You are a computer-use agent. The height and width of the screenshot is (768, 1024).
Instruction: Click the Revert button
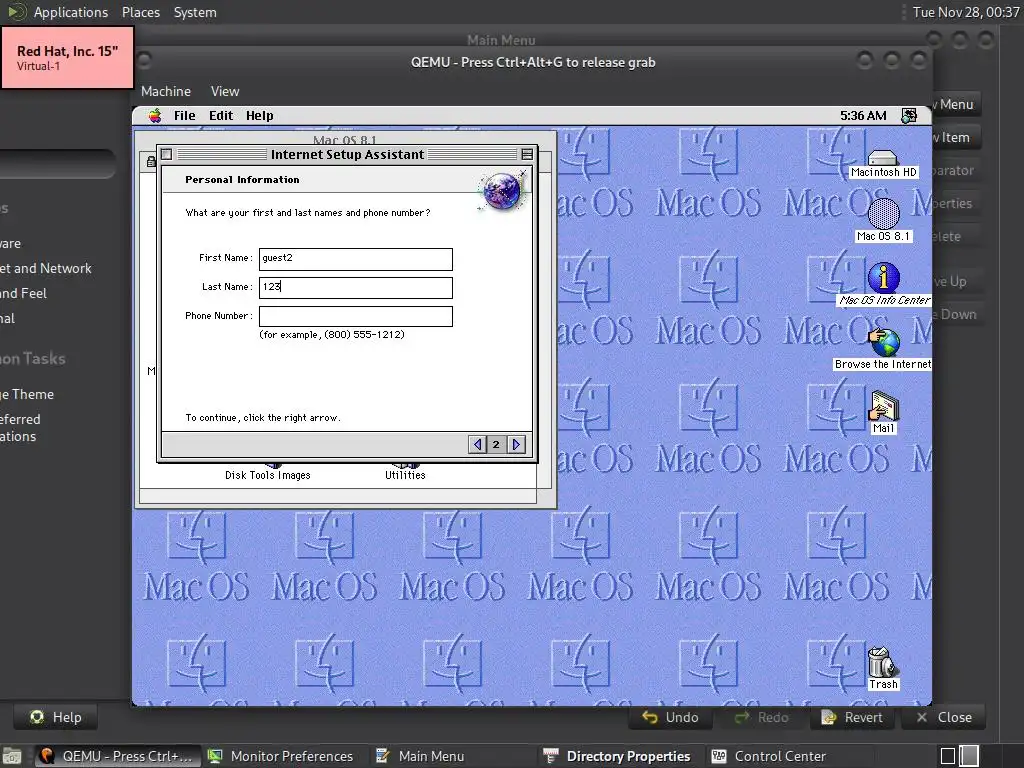(x=852, y=717)
